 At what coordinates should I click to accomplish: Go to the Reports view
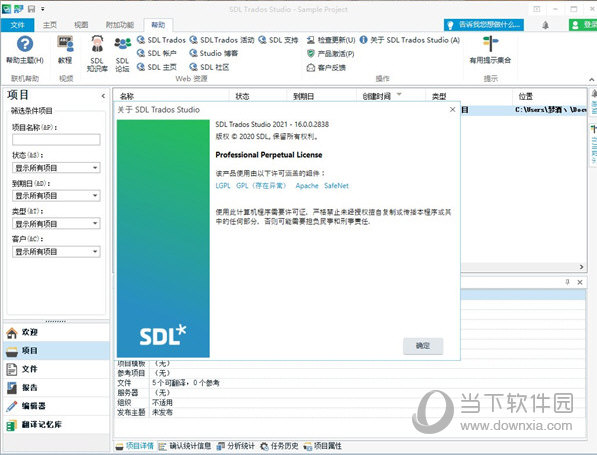56,388
